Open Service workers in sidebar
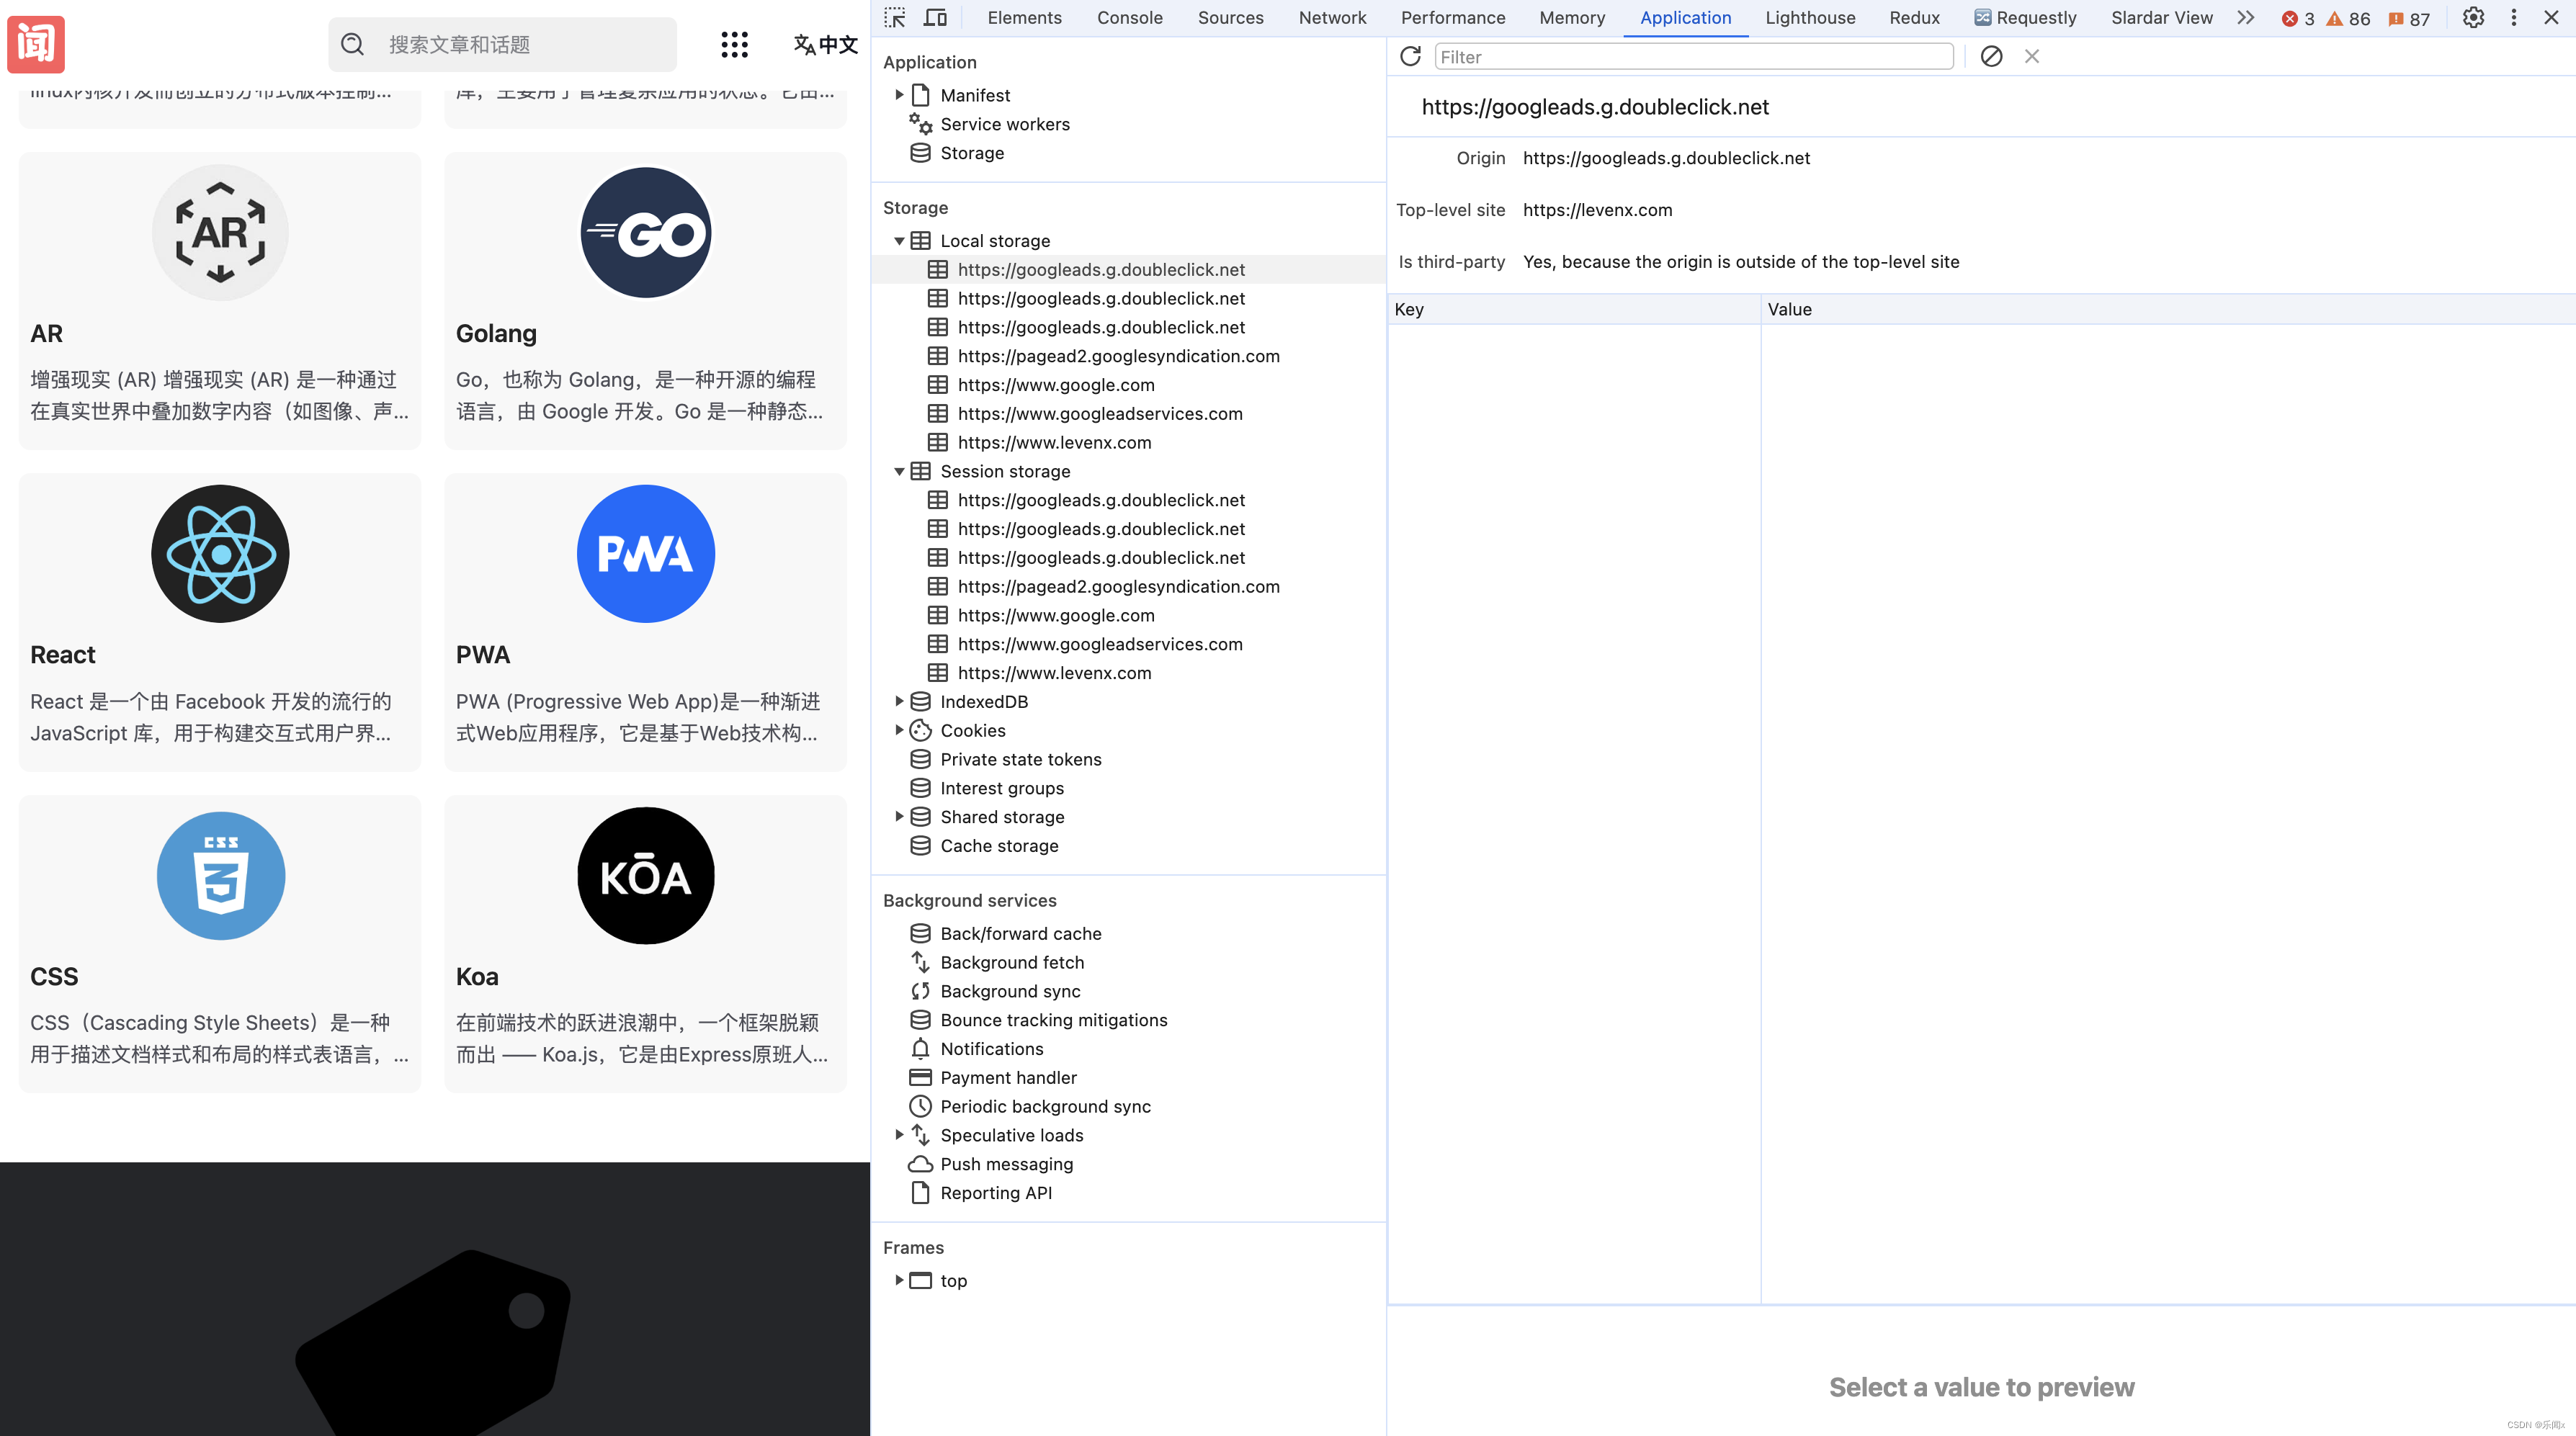This screenshot has width=2576, height=1436. point(1004,124)
